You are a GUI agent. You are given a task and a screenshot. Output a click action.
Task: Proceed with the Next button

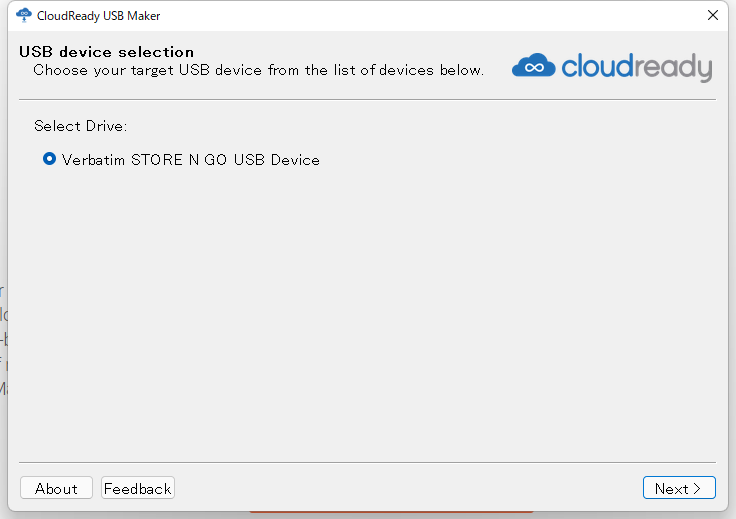(x=678, y=488)
